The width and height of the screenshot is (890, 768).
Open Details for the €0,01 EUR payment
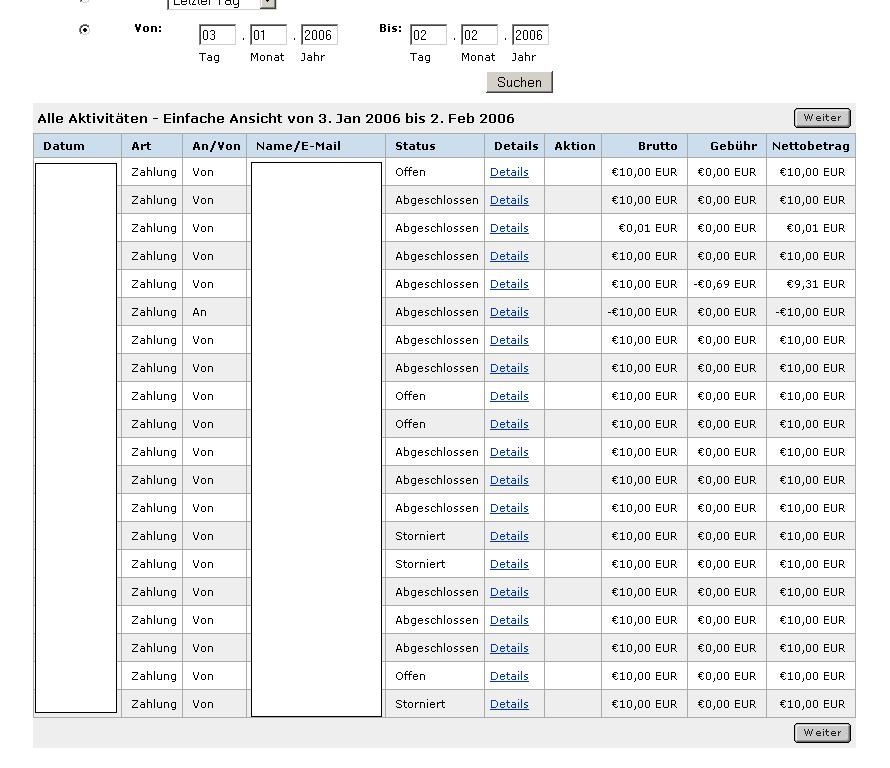(x=509, y=228)
